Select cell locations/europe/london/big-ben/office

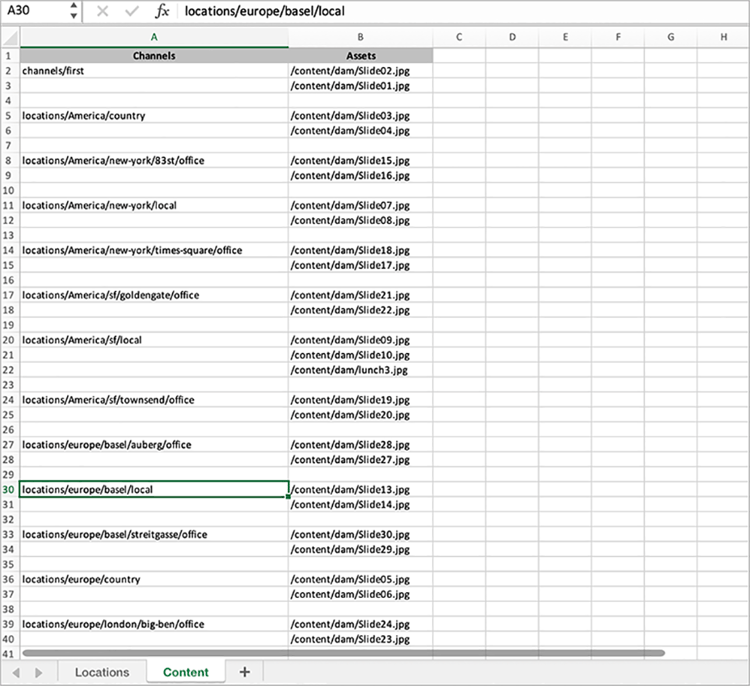[154, 624]
